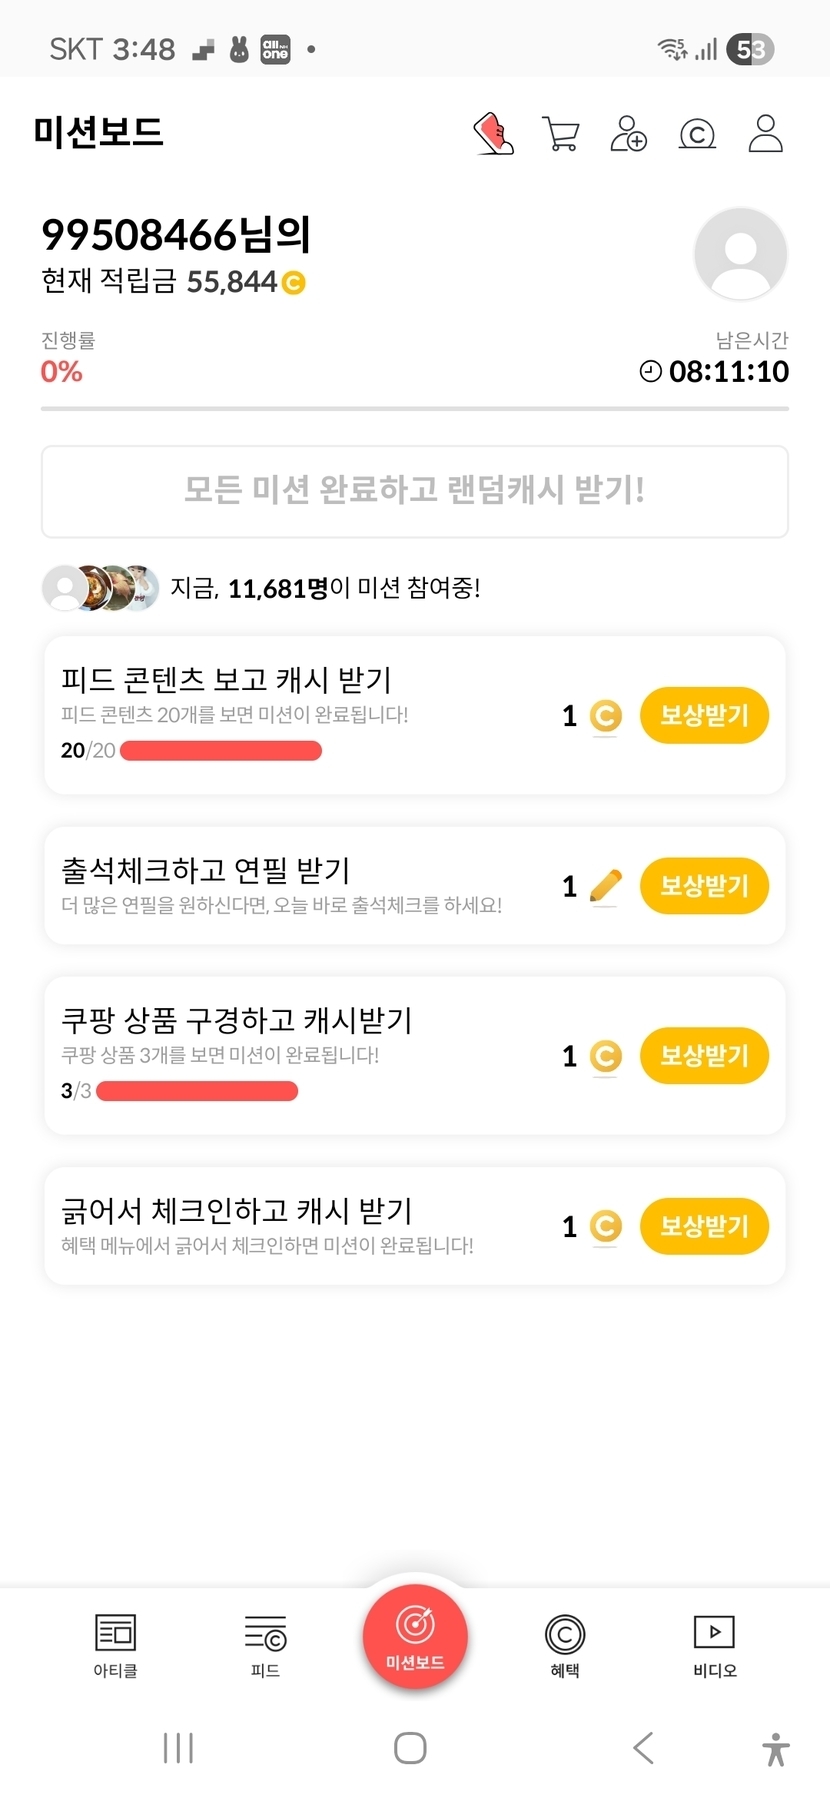This screenshot has height=1798, width=830.
Task: Open the 비디오 tab
Action: tap(714, 1646)
